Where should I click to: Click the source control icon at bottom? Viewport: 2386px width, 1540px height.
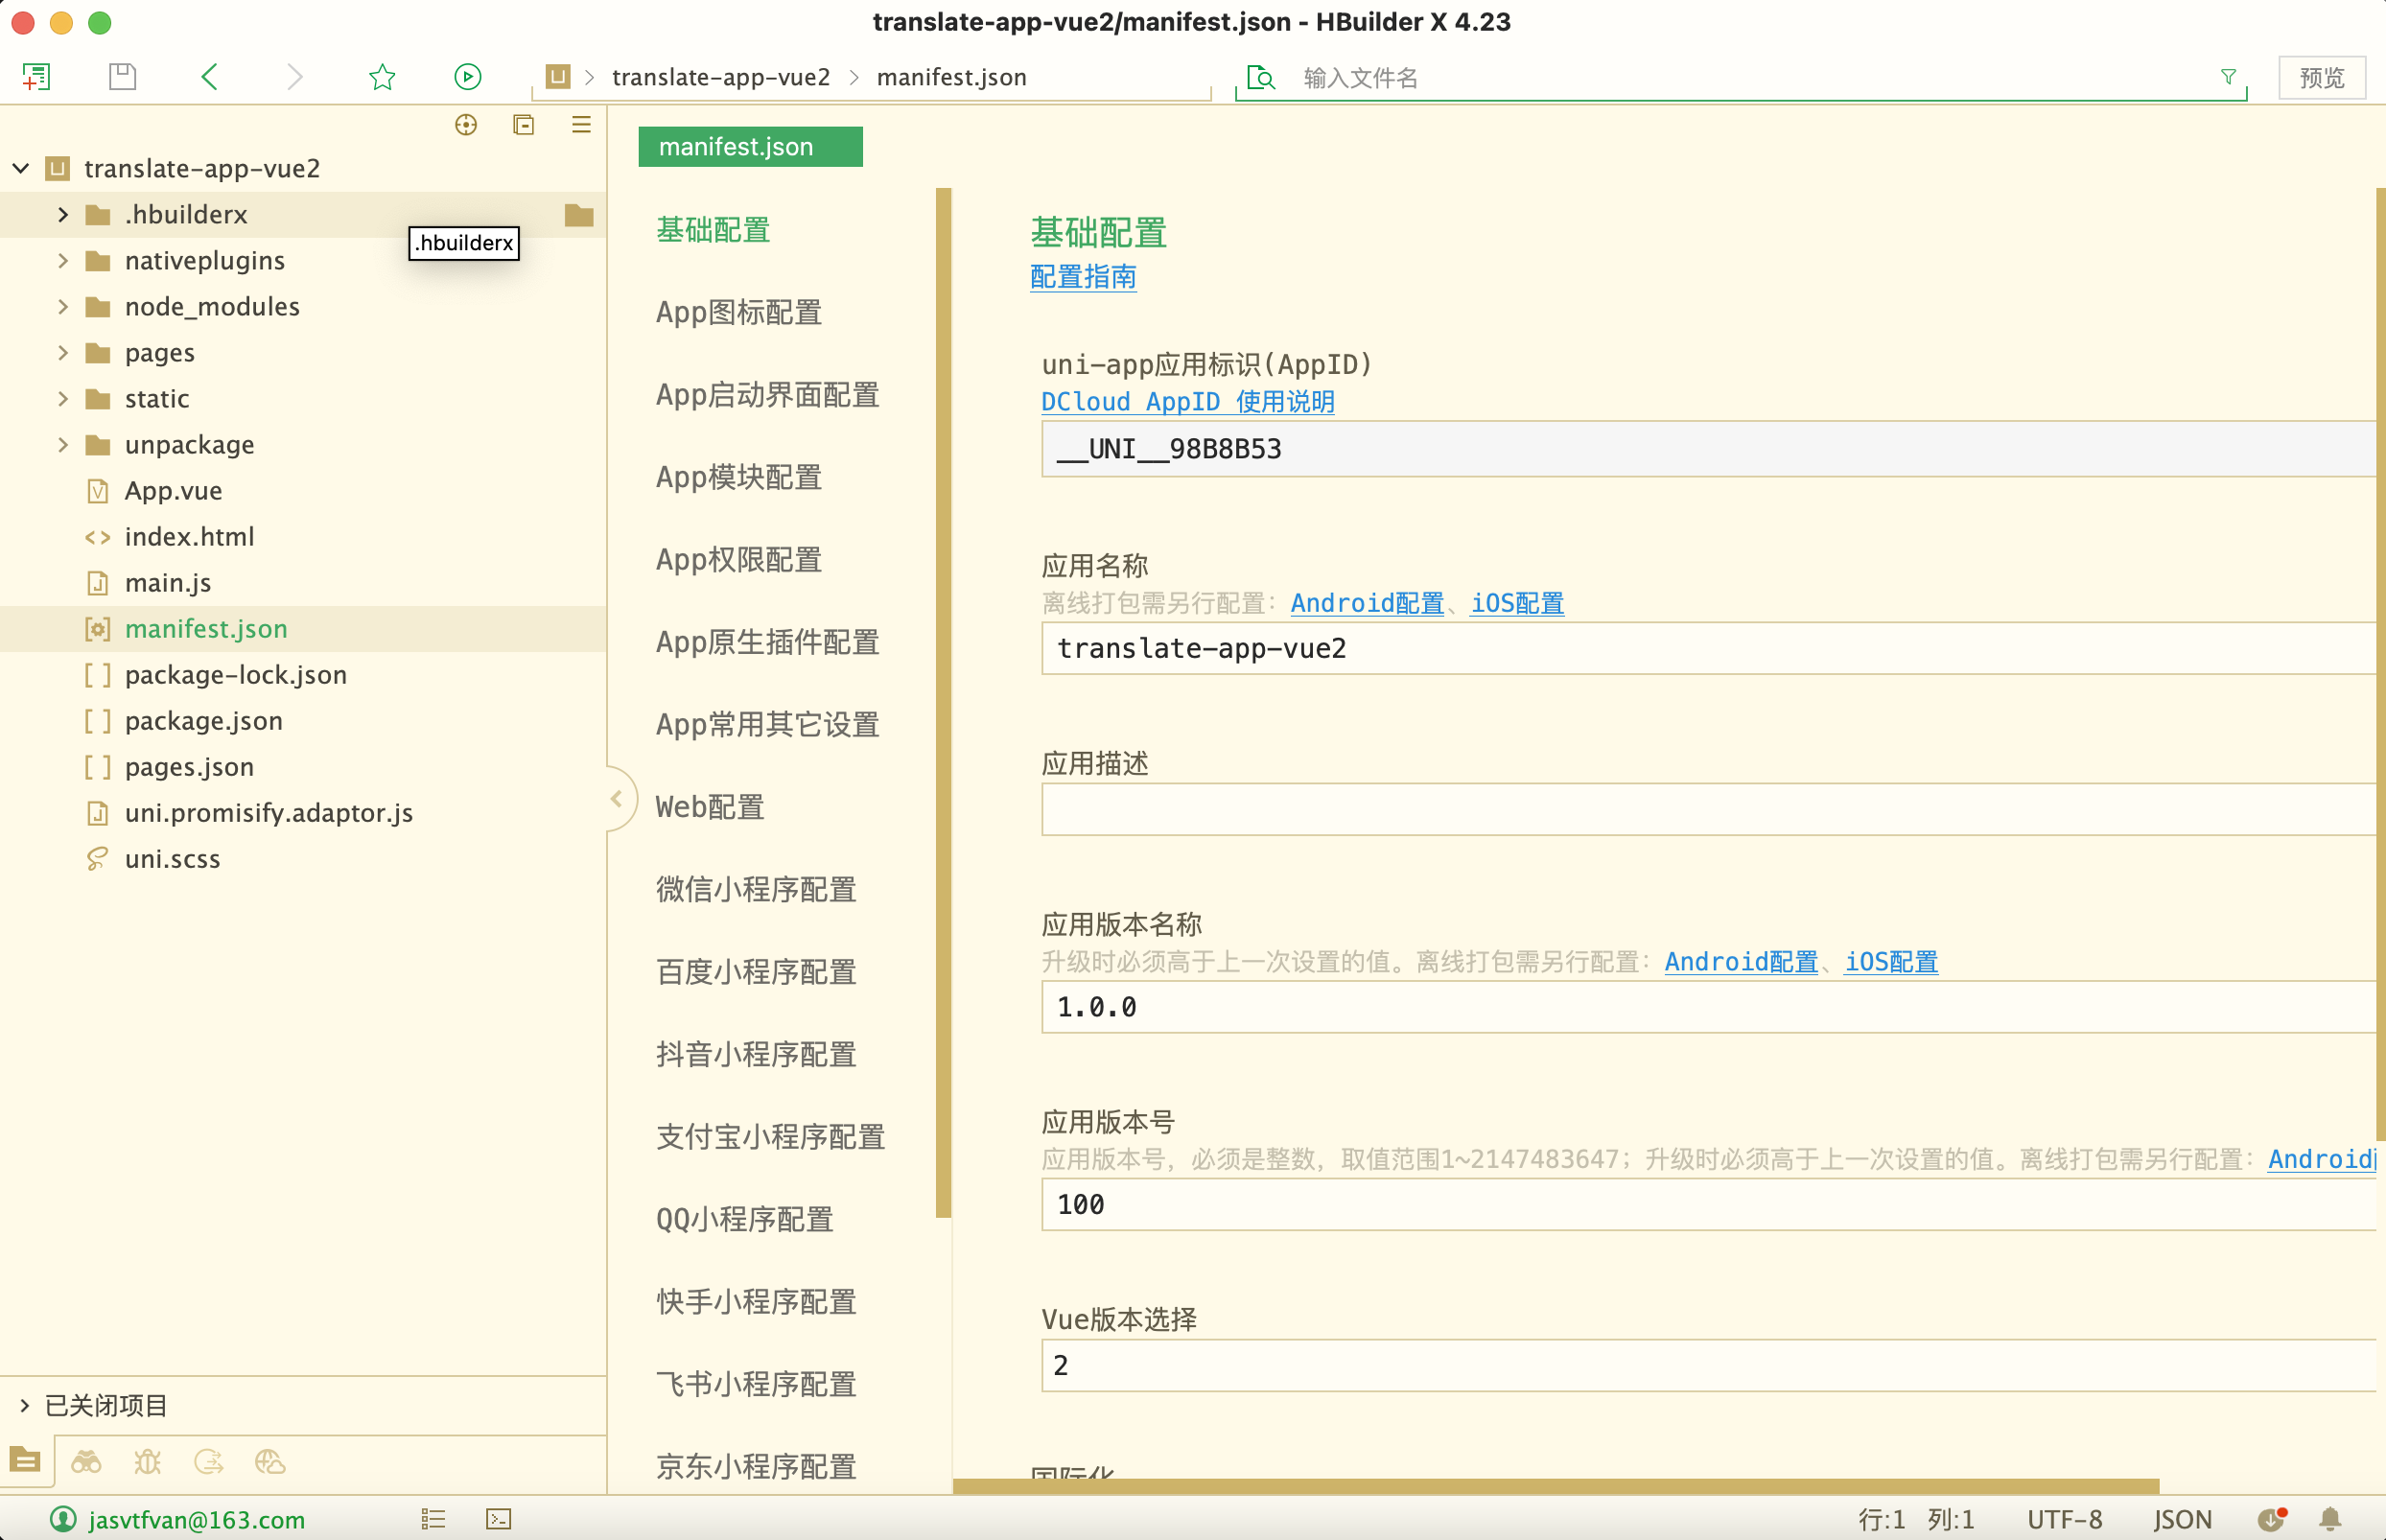[208, 1462]
